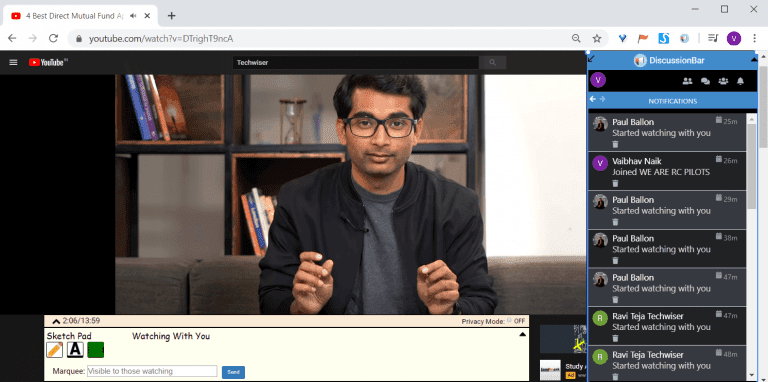Viewport: 768px width, 382px height.
Task: Delete the Vaibhav Naik joined notification
Action: click(x=616, y=183)
